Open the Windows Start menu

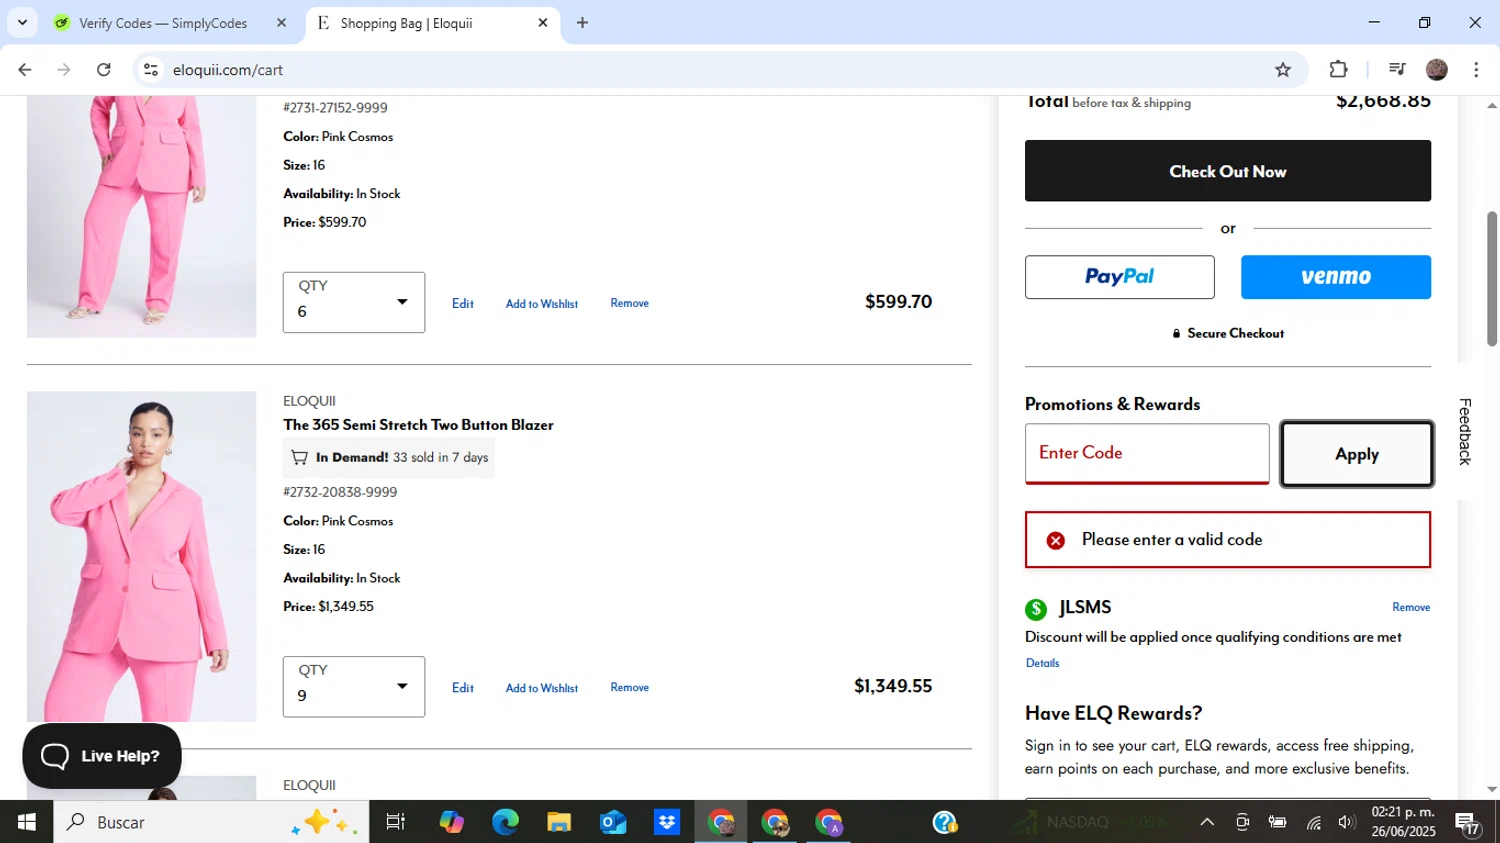click(26, 822)
